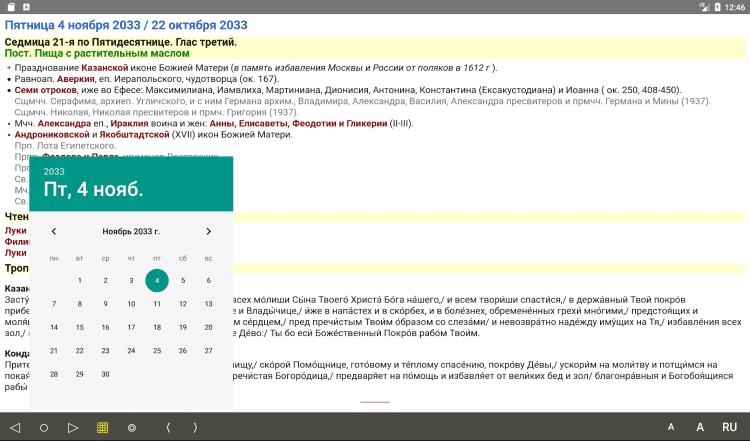The height and width of the screenshot is (441, 750).
Task: Open the Казанской icon link
Action: point(105,68)
